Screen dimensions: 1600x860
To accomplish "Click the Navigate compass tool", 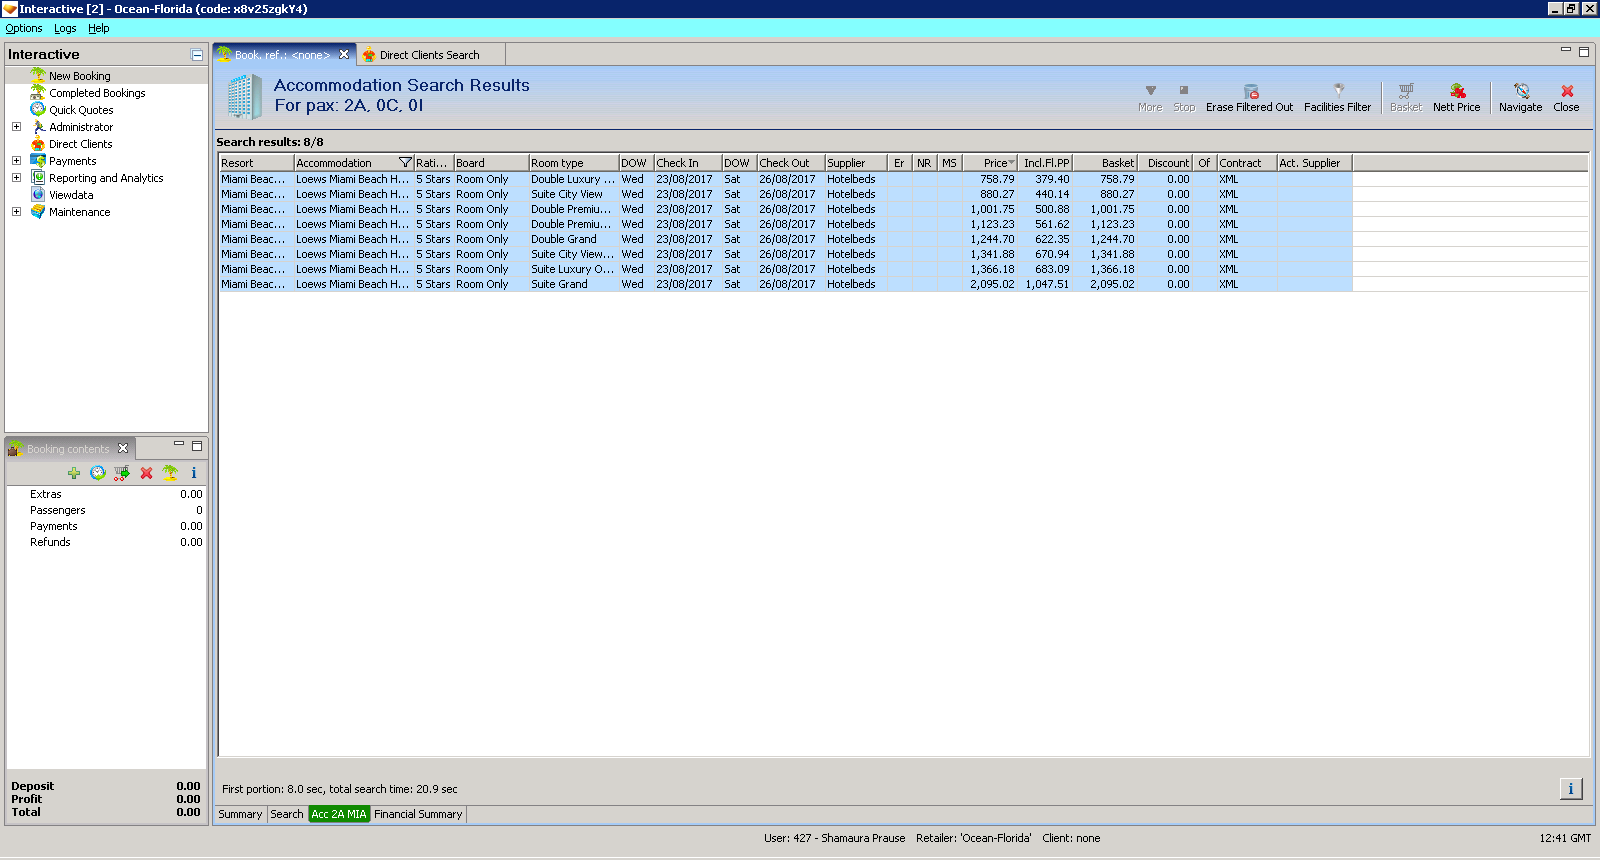I will pyautogui.click(x=1520, y=98).
